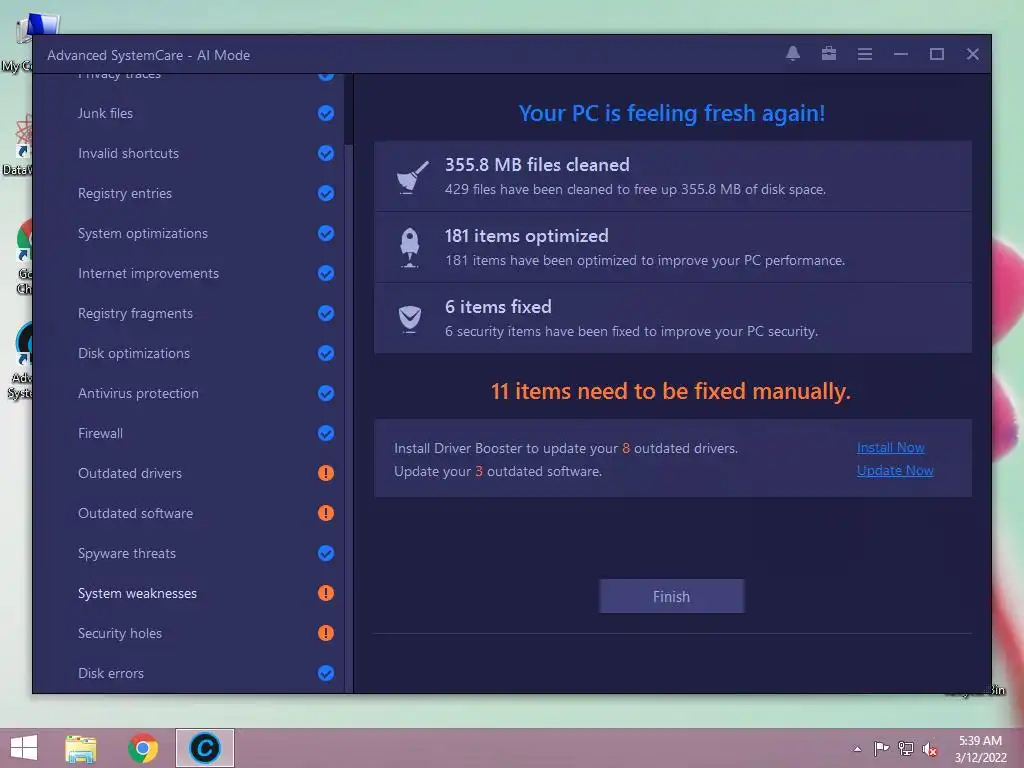Click Install Now for Driver Booster
The image size is (1024, 768).
coord(890,447)
